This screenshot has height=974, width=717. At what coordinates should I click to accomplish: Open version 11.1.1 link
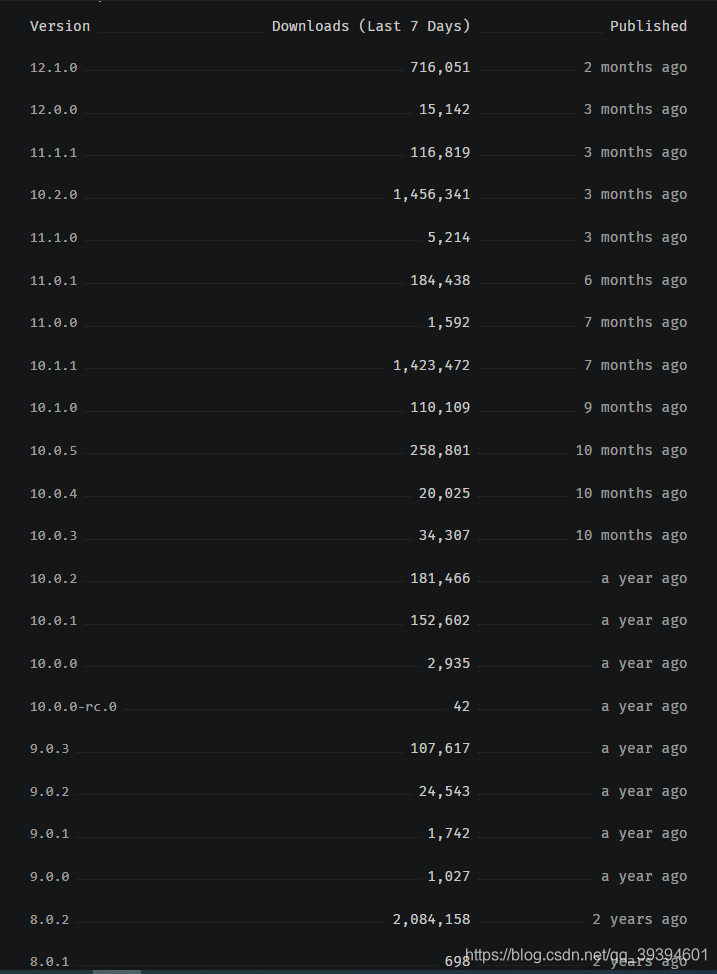click(53, 153)
